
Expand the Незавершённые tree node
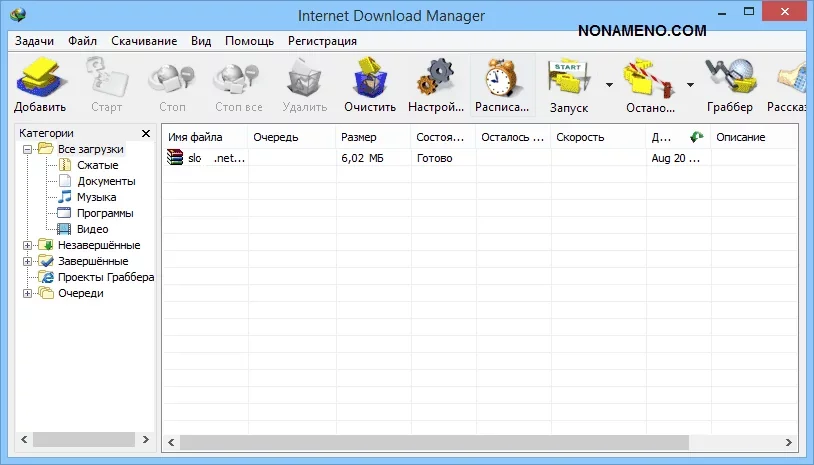click(x=27, y=245)
